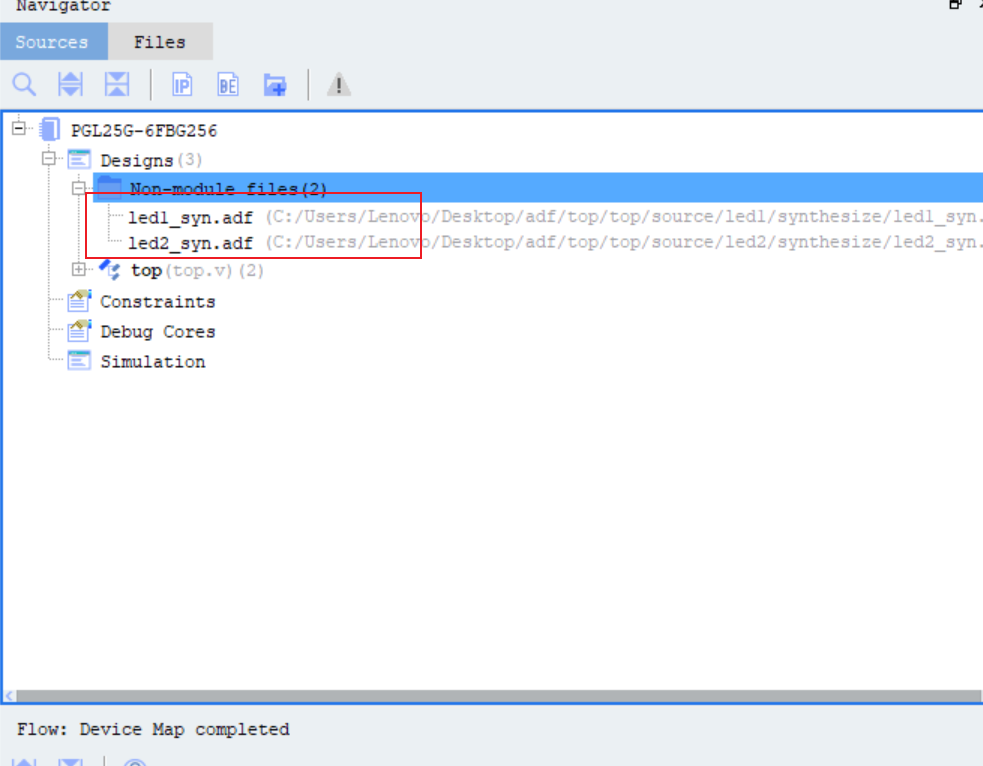983x766 pixels.
Task: Select the PGL25G-6FBG256 device label
Action: 144,130
